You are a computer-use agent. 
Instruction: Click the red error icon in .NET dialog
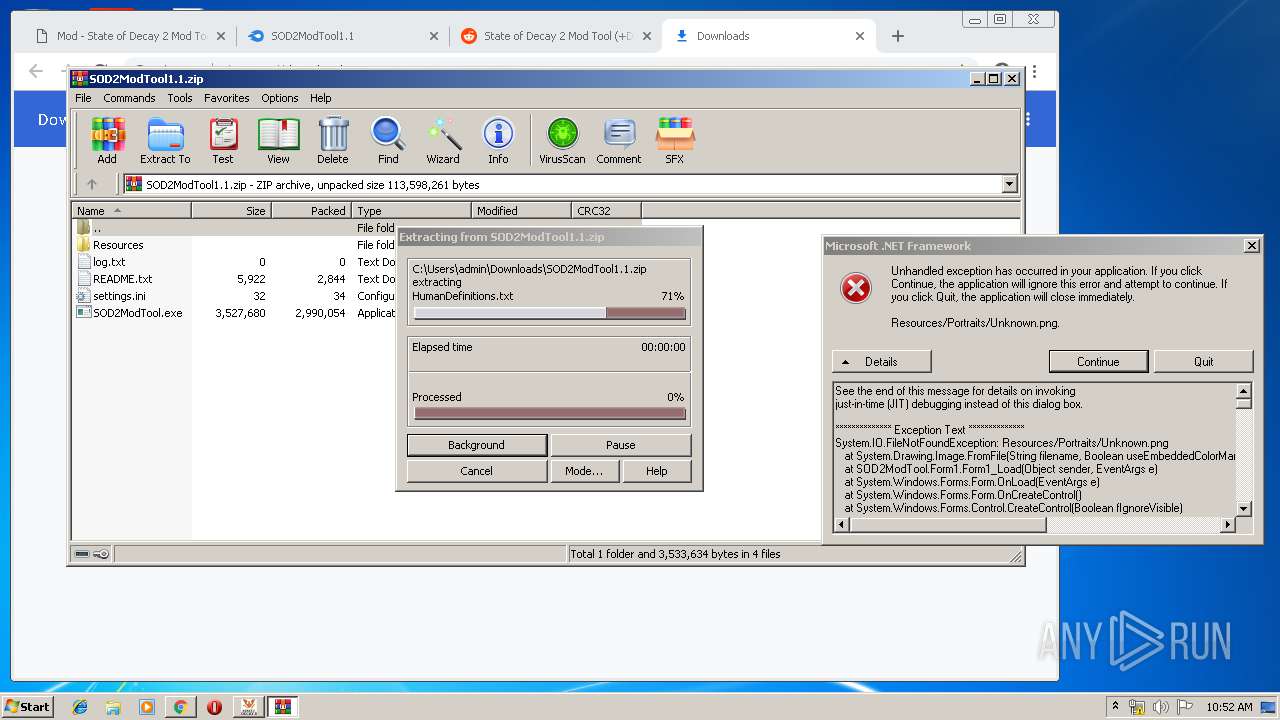856,288
